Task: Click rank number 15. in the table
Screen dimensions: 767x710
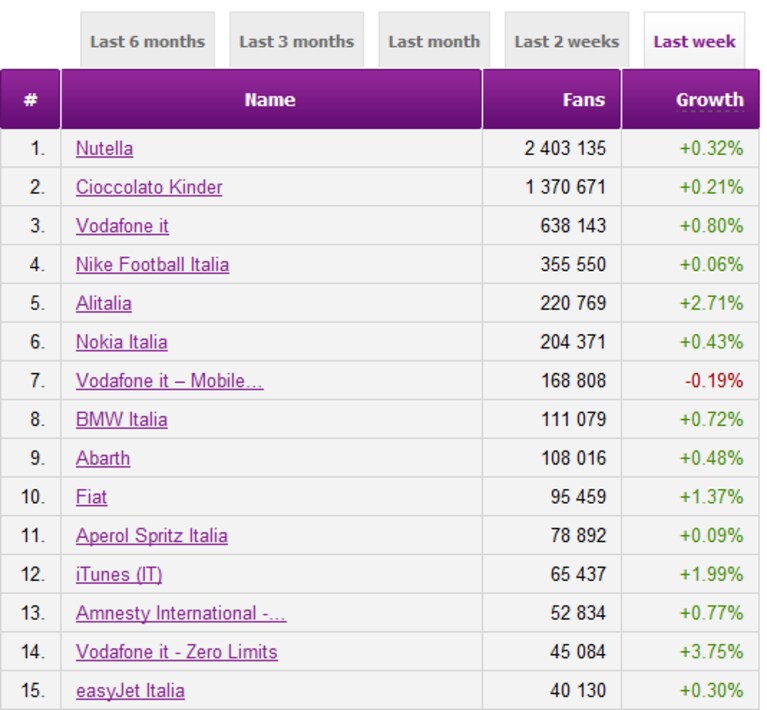Action: point(33,690)
